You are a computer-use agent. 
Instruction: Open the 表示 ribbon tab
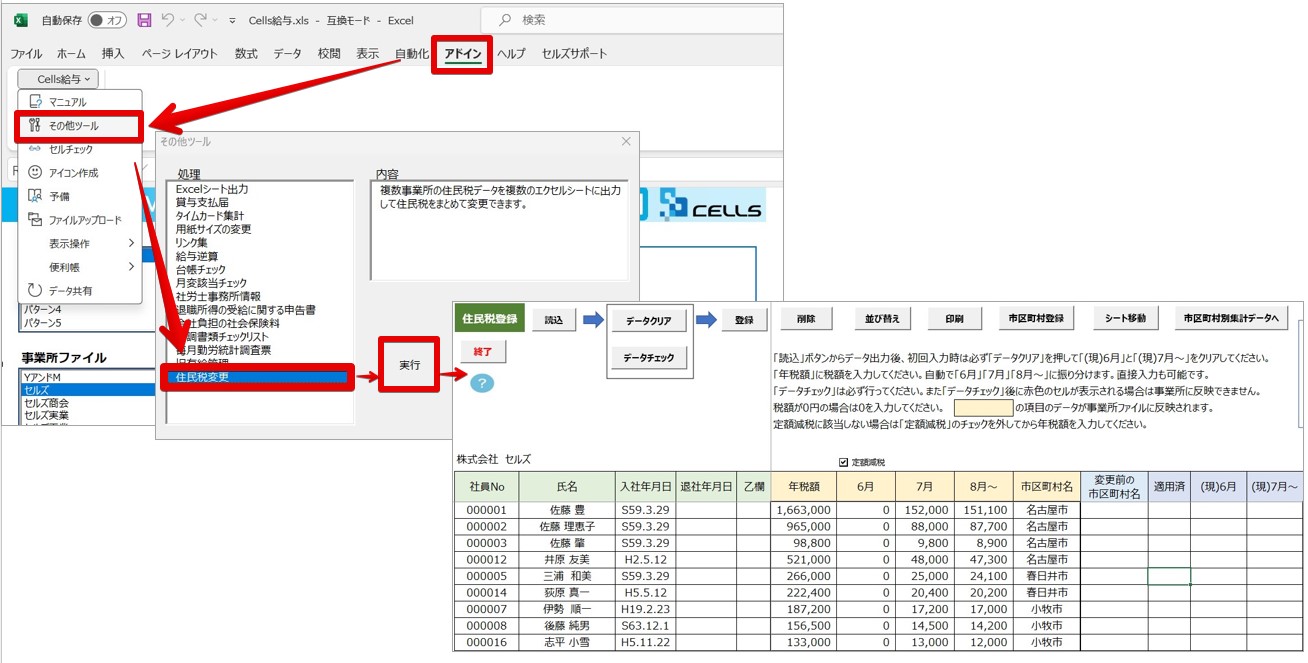367,54
